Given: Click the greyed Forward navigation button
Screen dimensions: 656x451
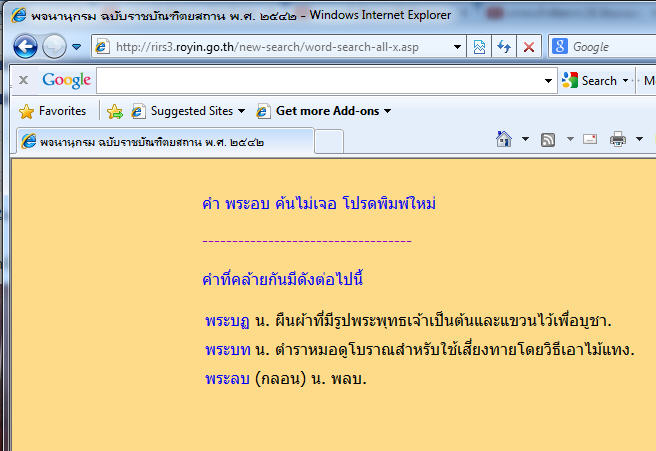Looking at the screenshot, I should click(x=54, y=46).
